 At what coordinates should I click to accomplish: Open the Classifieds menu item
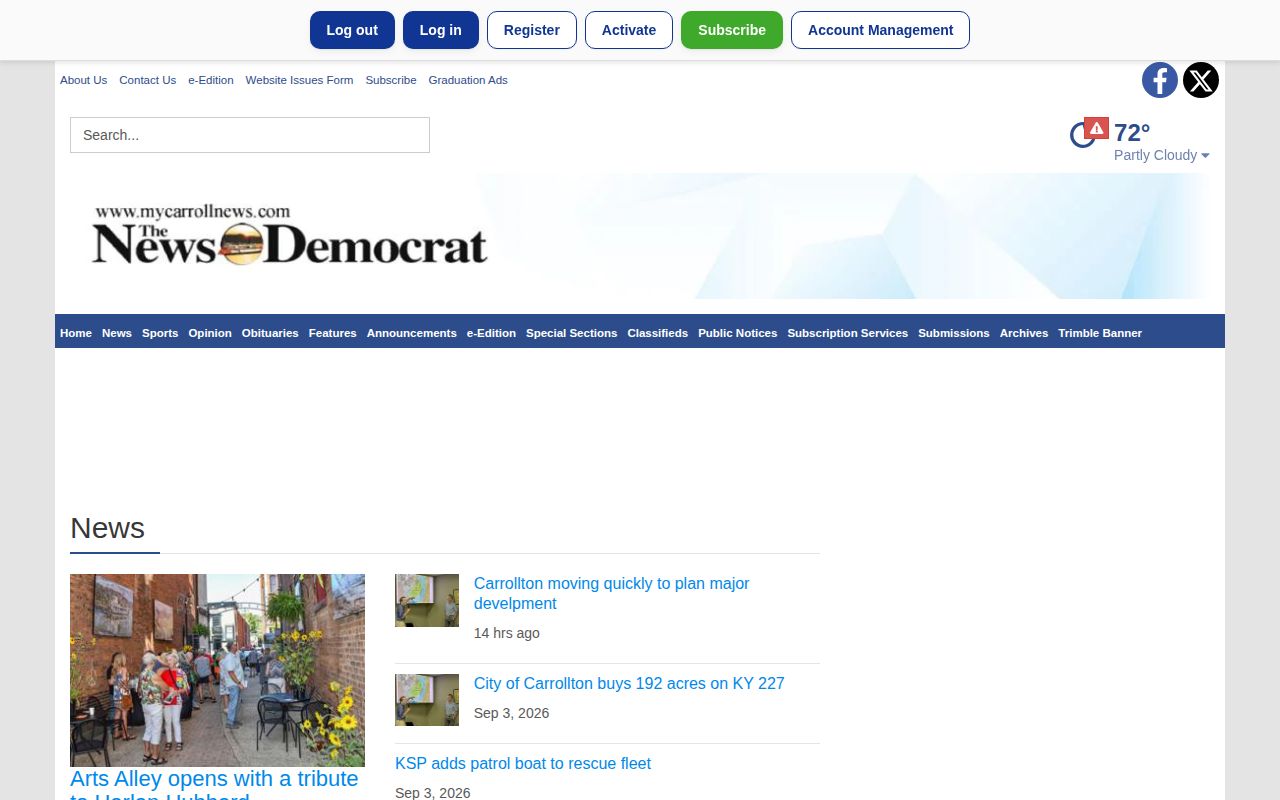658,333
